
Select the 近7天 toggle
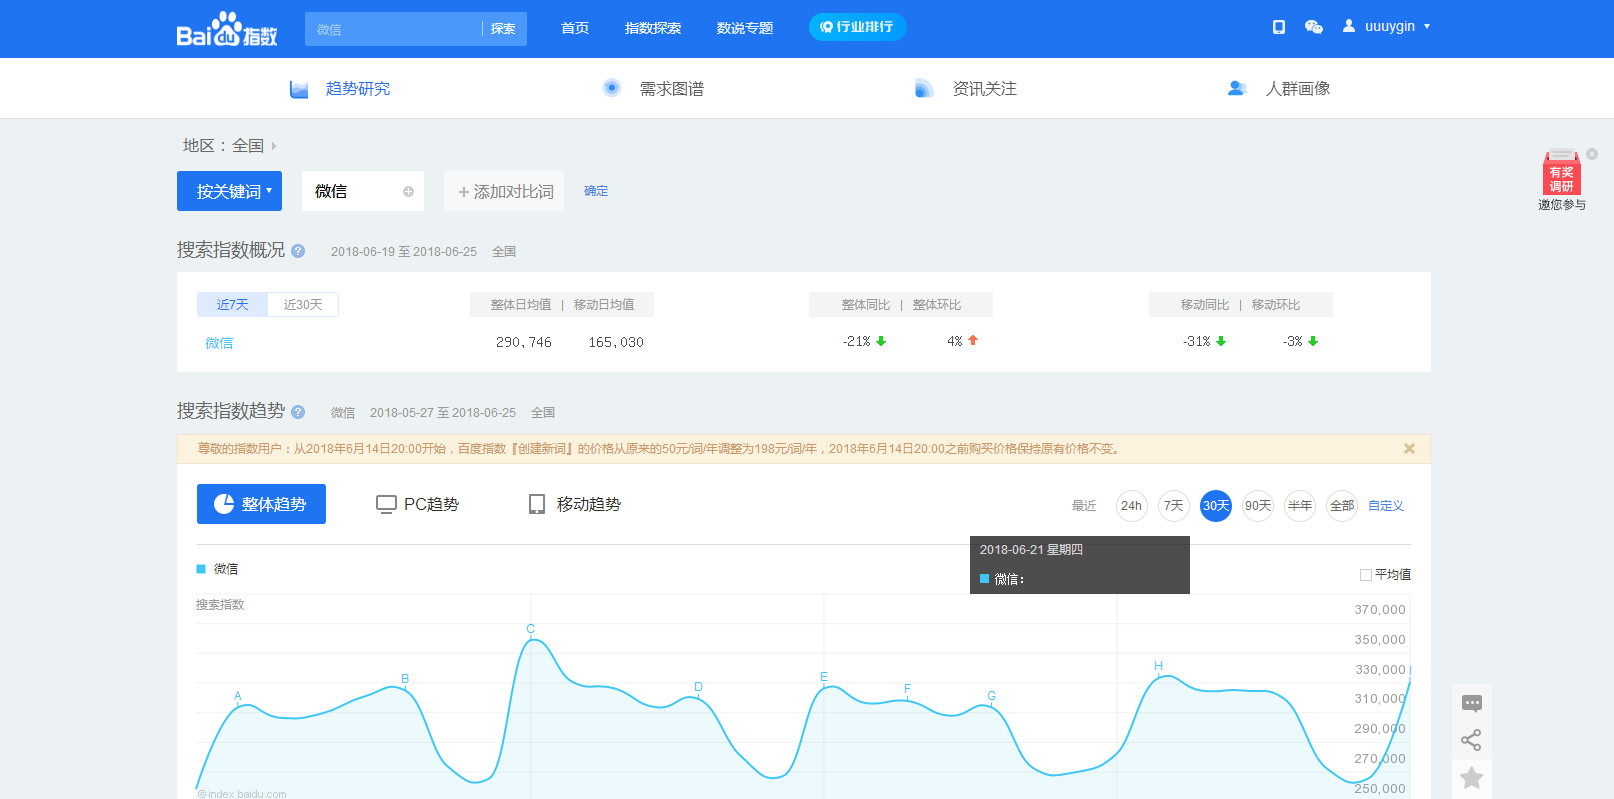233,304
